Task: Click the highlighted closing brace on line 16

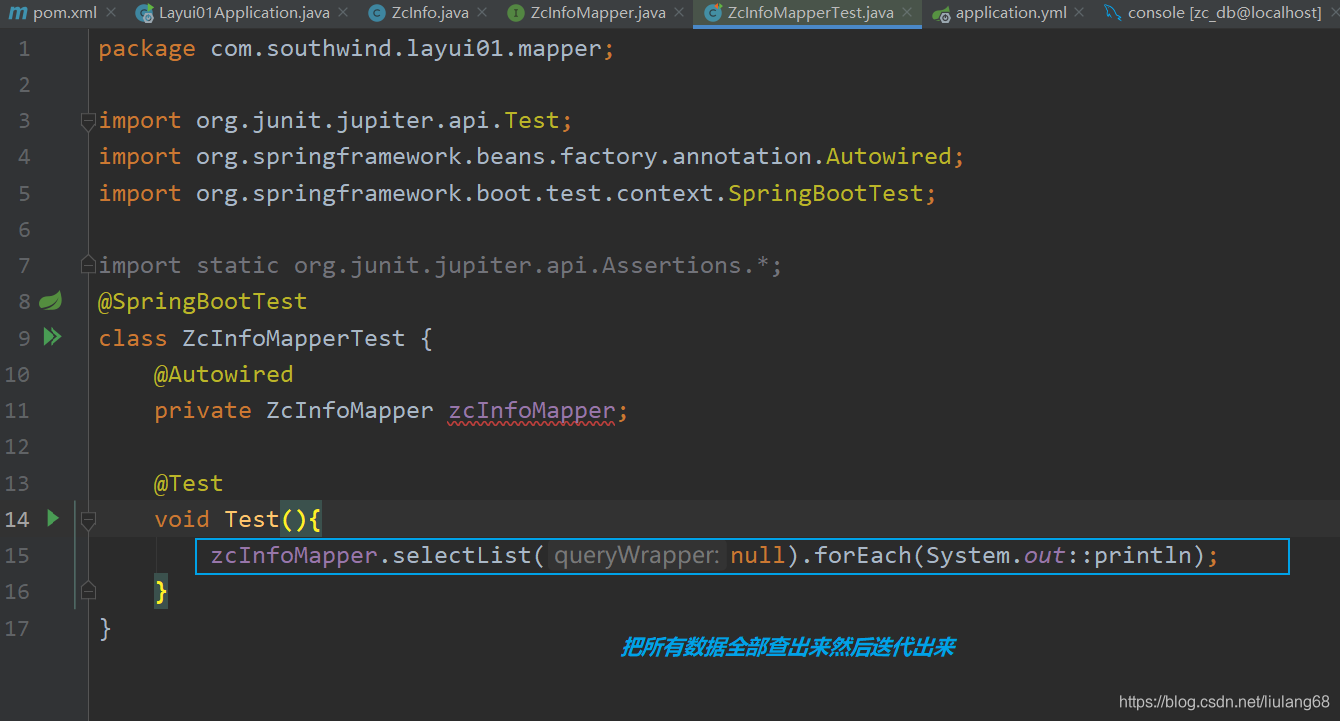Action: pyautogui.click(x=161, y=591)
